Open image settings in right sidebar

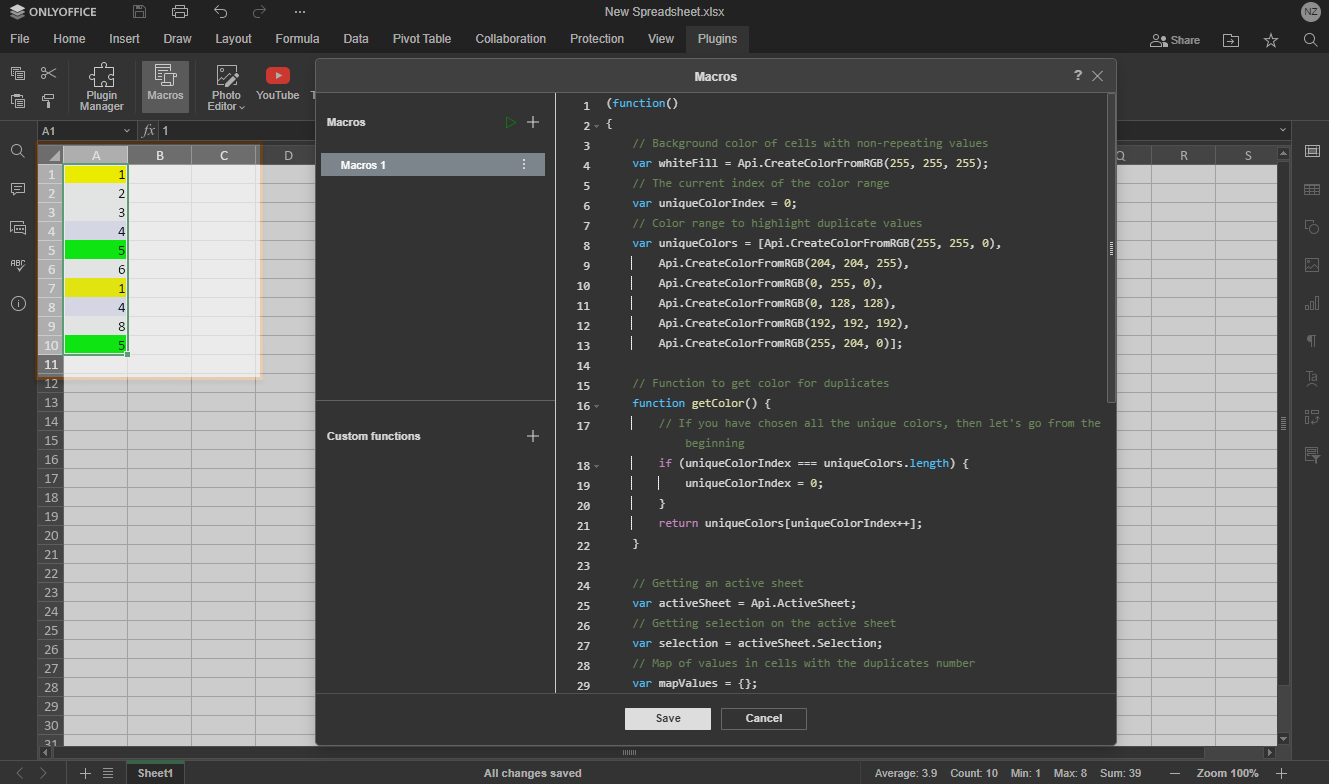(1312, 265)
